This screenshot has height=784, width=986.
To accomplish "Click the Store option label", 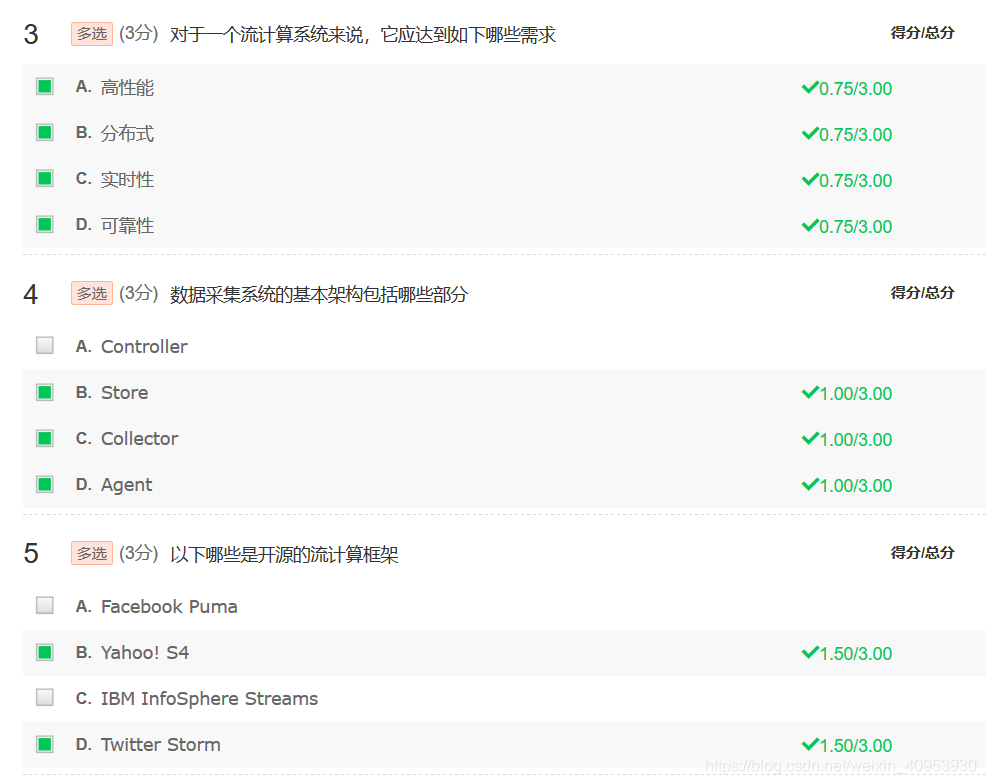I will [125, 392].
